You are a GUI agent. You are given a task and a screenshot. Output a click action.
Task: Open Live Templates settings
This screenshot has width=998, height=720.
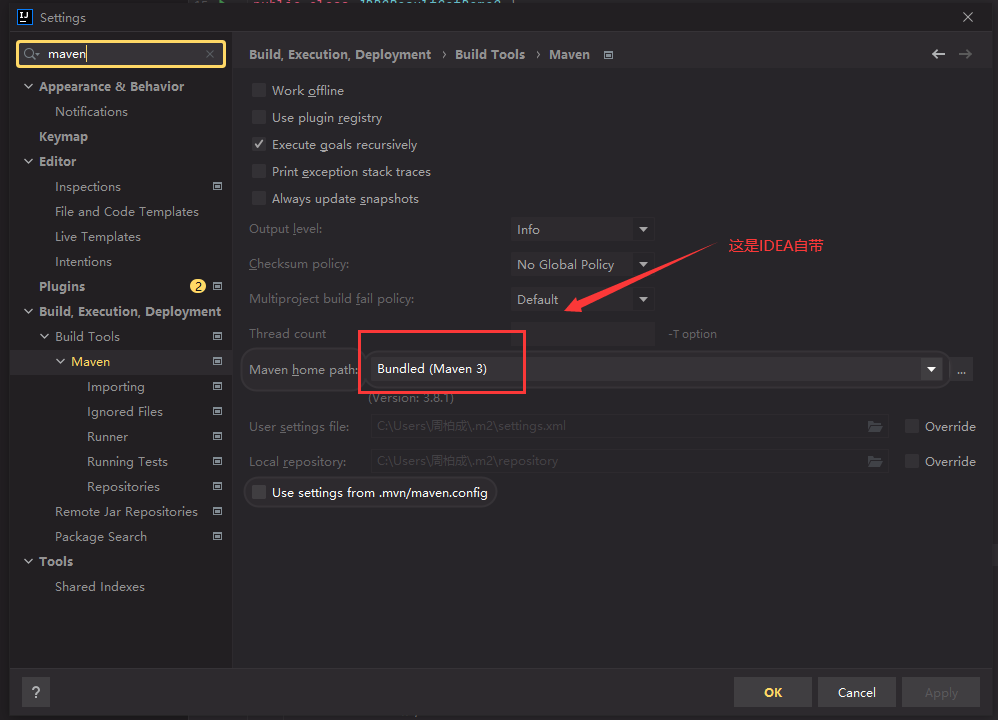[x=98, y=237]
